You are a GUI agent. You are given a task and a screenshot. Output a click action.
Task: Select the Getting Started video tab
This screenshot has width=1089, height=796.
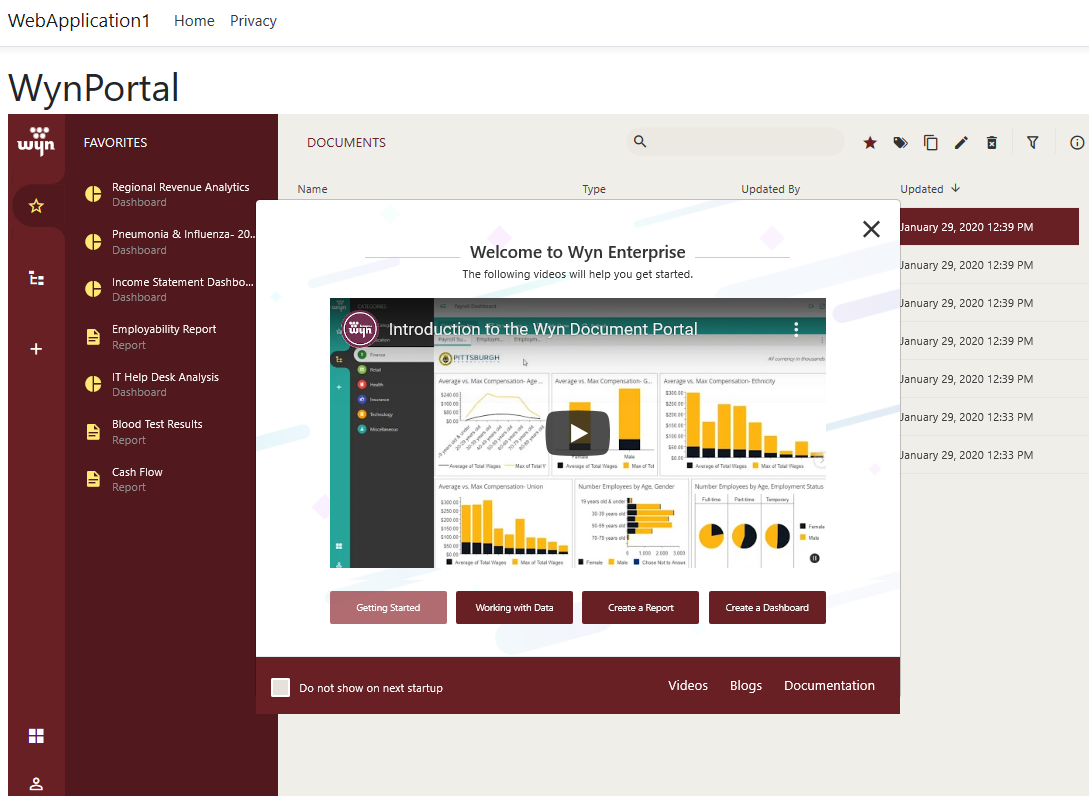[x=388, y=607]
